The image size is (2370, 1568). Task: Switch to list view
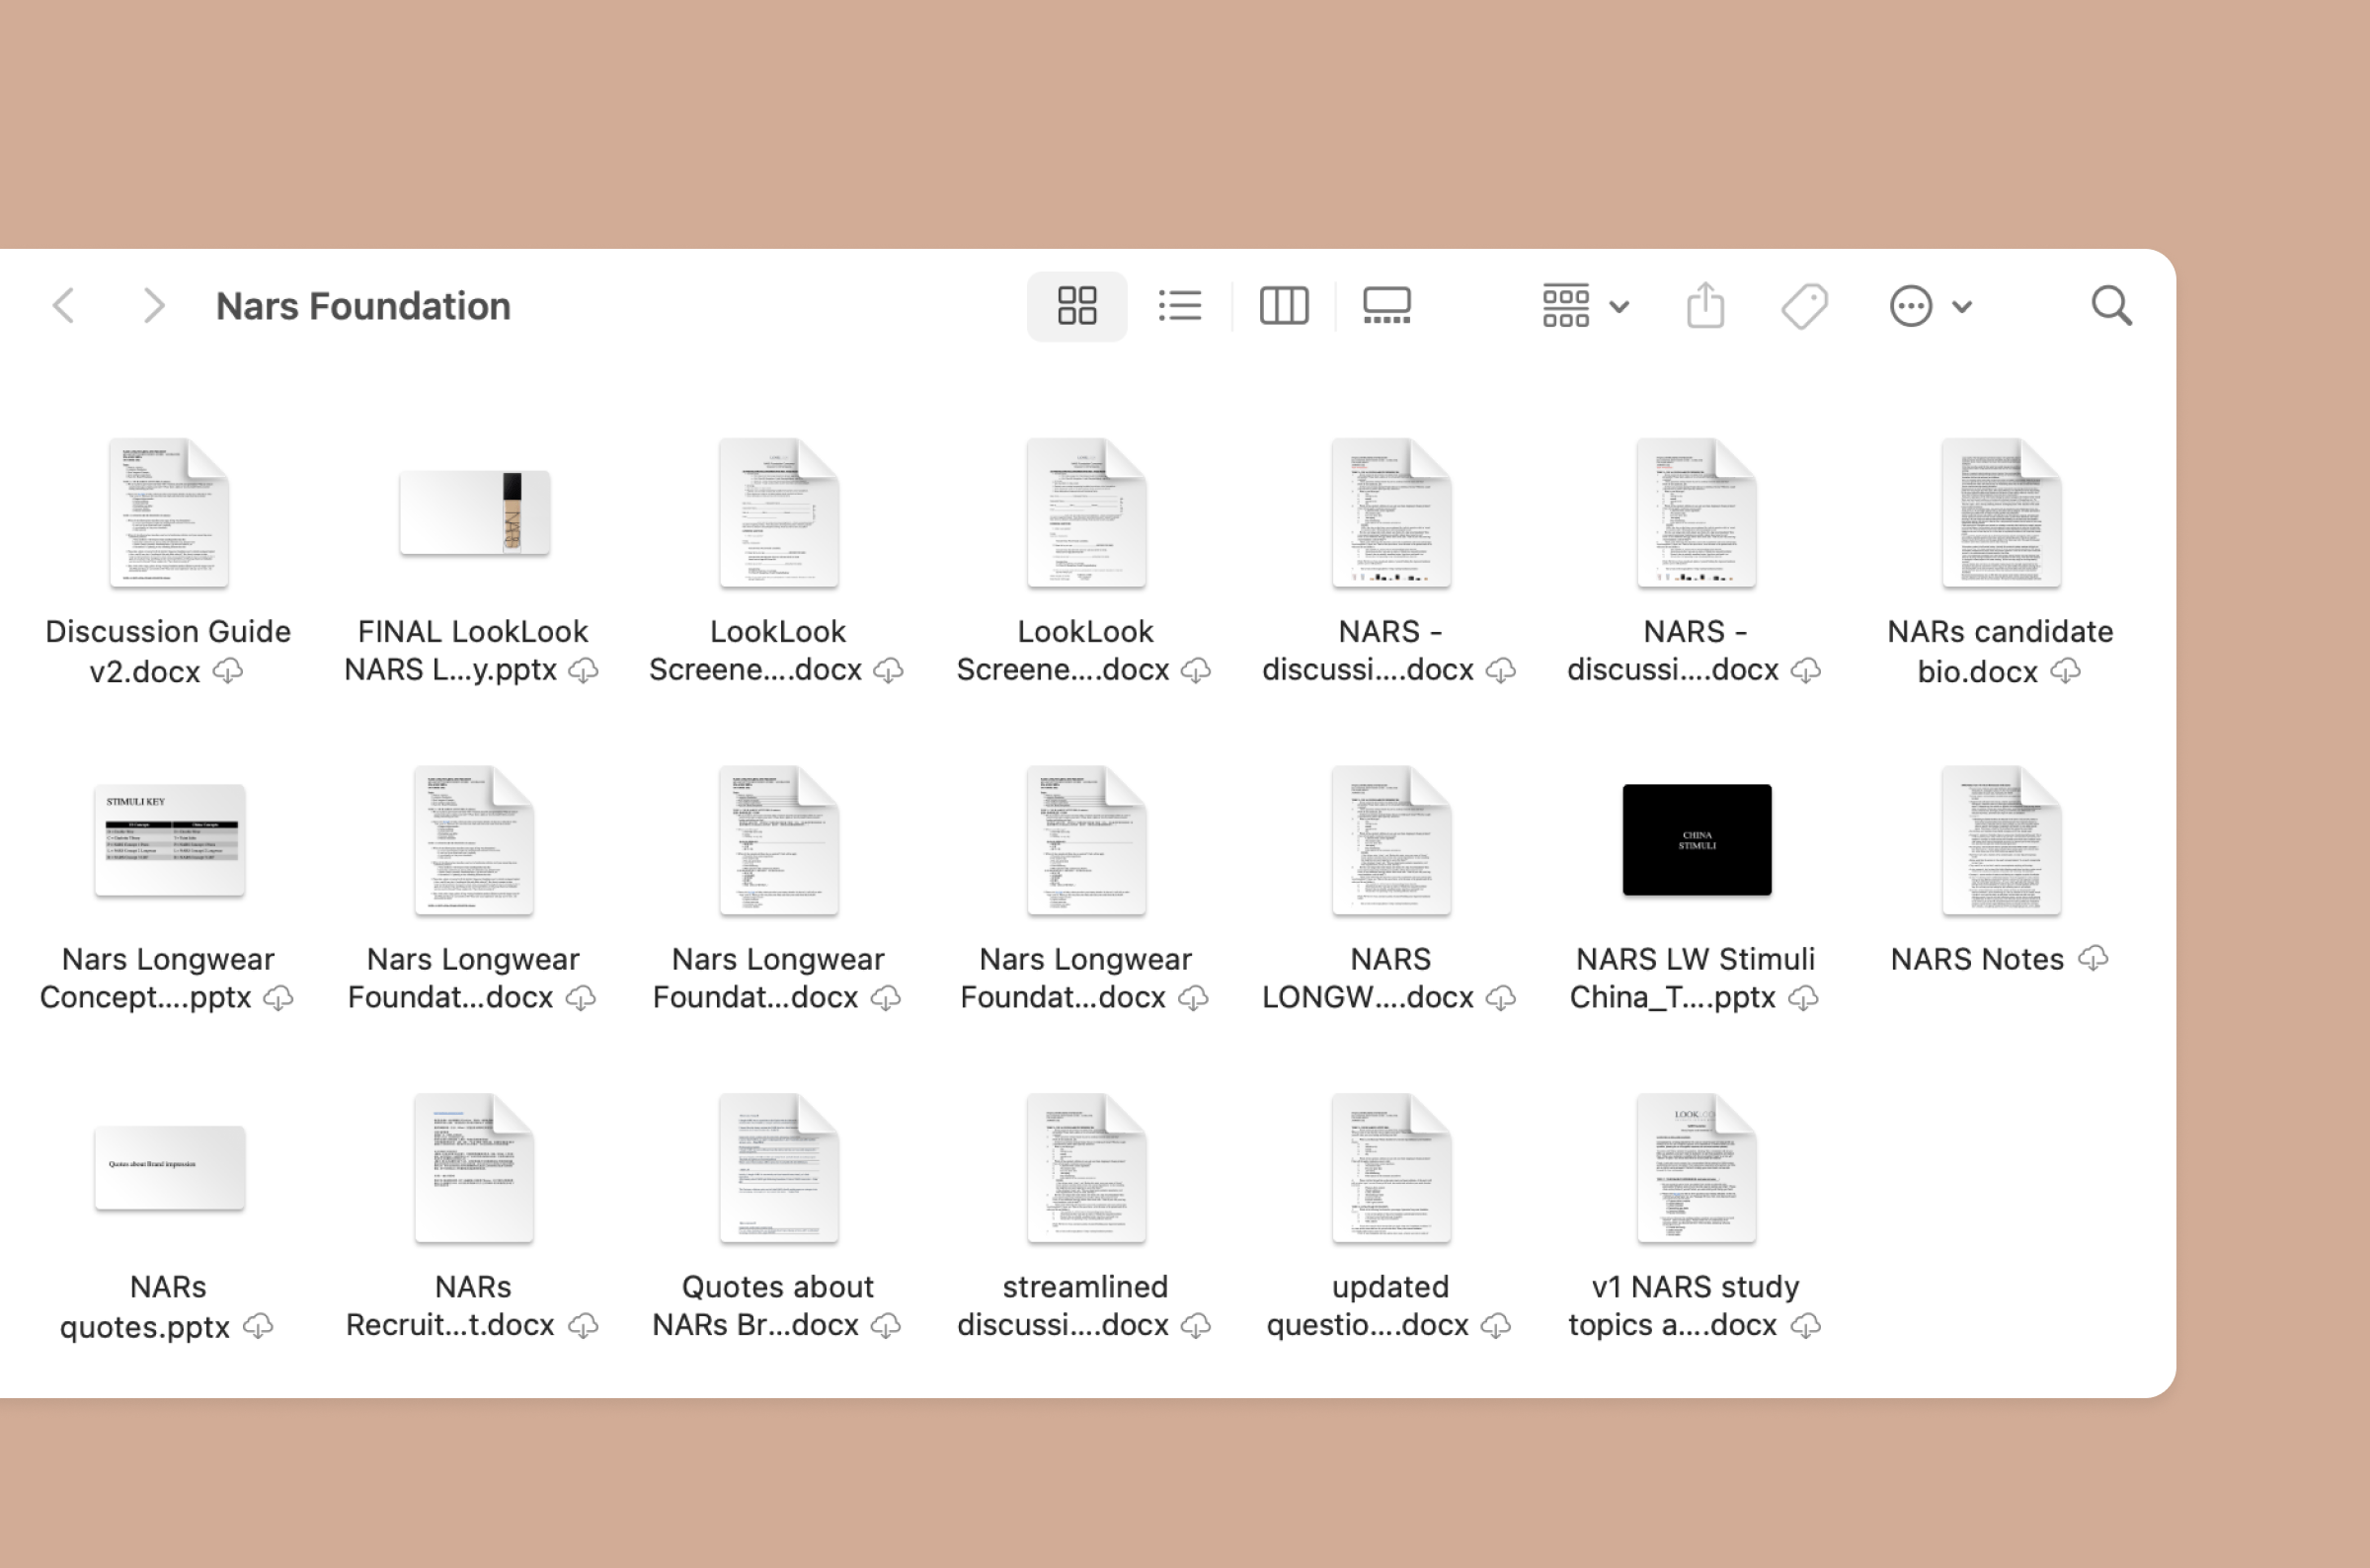[1180, 306]
